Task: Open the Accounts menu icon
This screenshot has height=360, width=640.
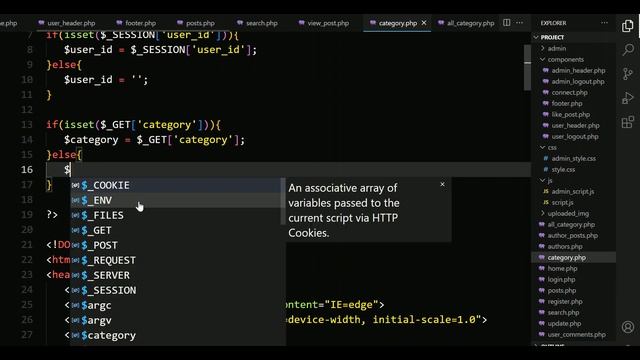Action: [628, 327]
